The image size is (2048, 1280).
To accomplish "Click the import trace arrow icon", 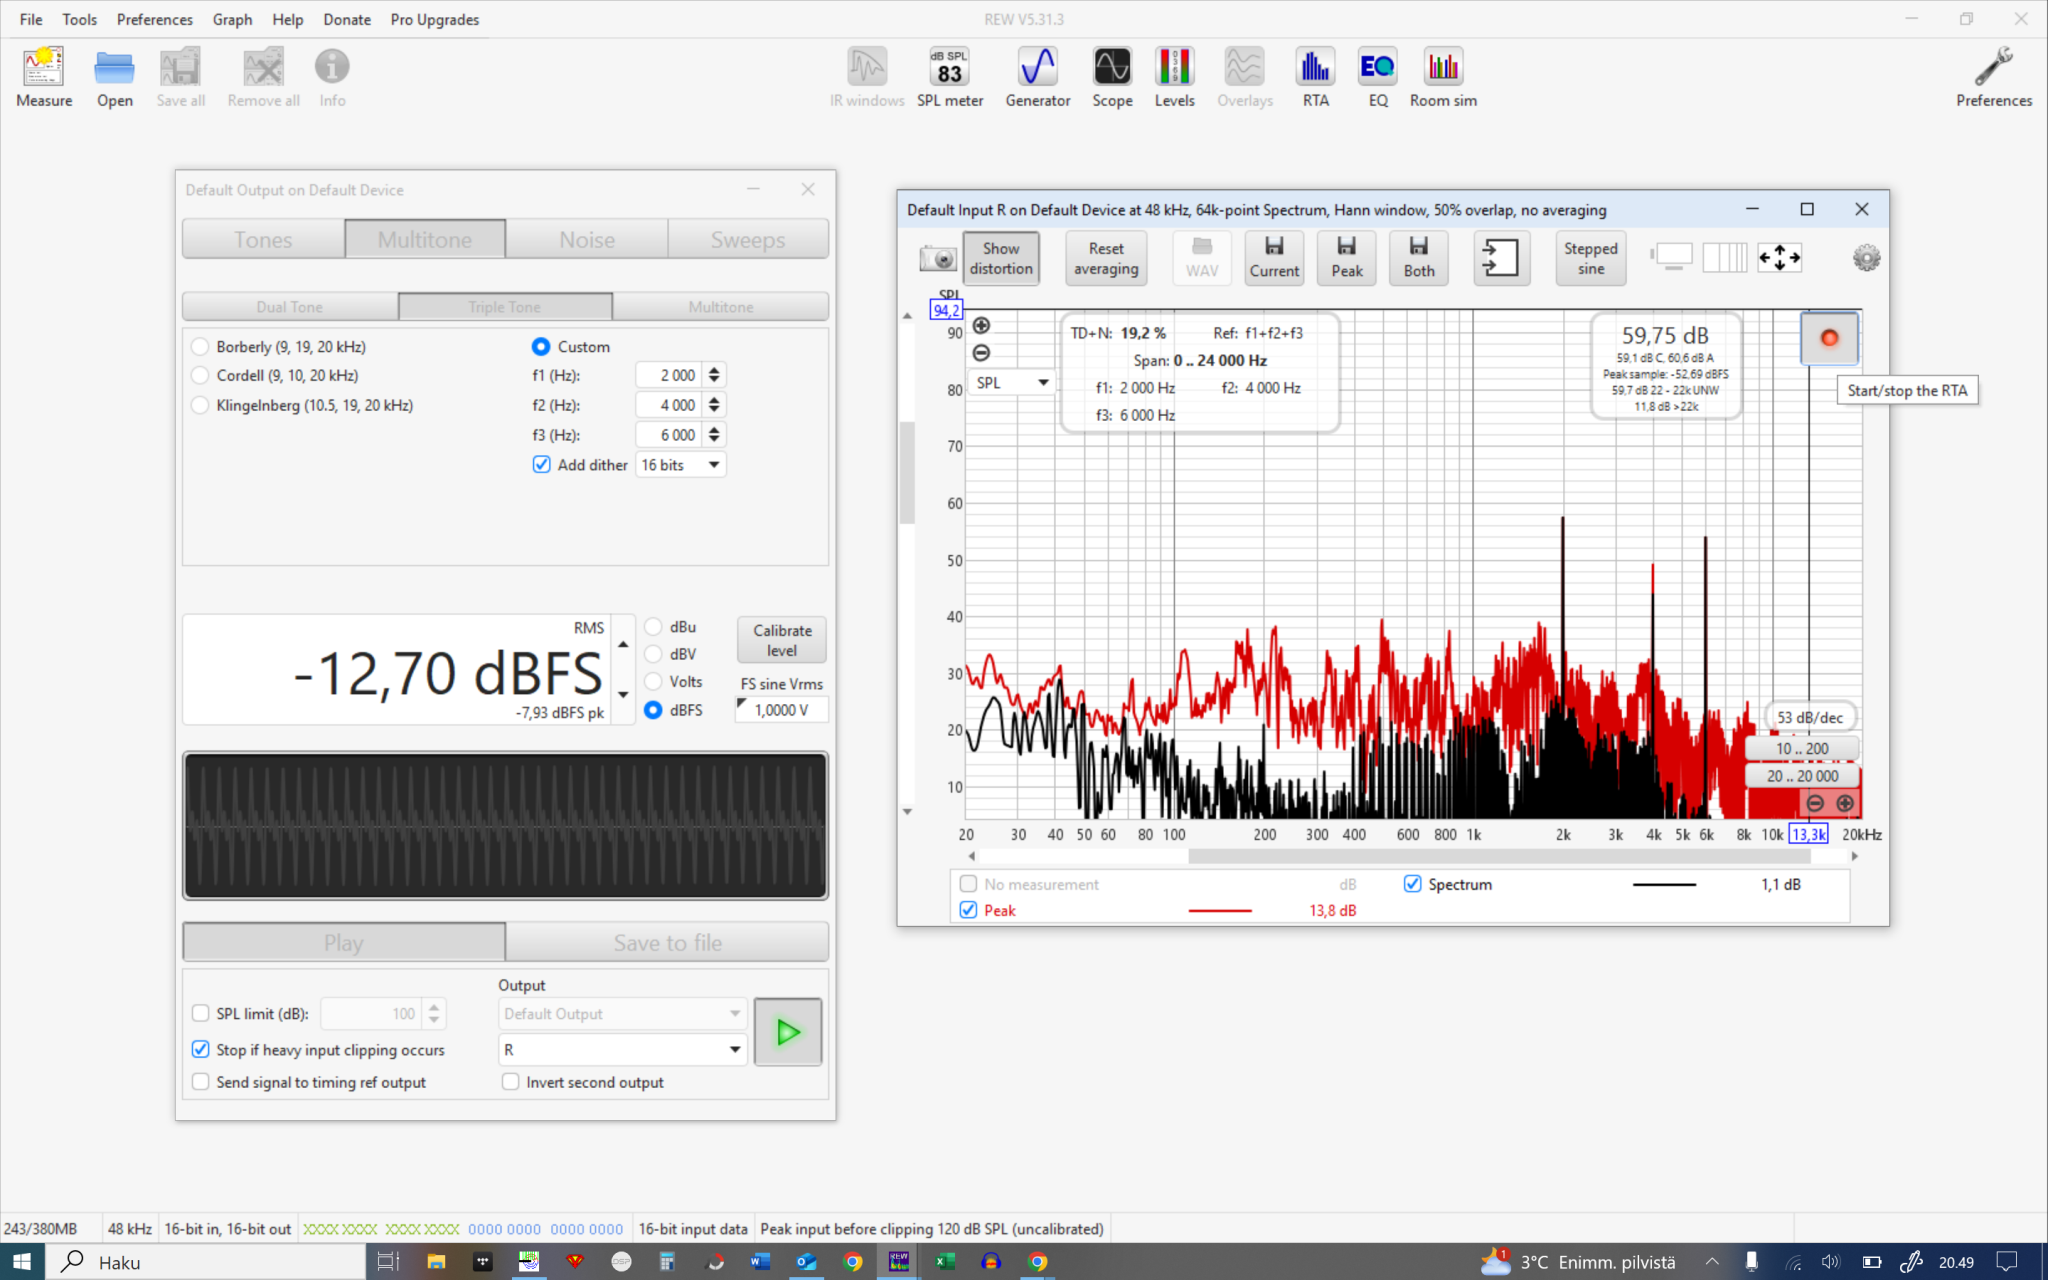I will pos(1500,258).
